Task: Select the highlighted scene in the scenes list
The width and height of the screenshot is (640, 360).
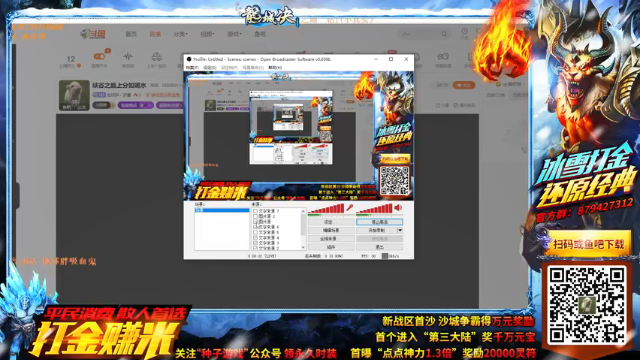Action: (222, 210)
